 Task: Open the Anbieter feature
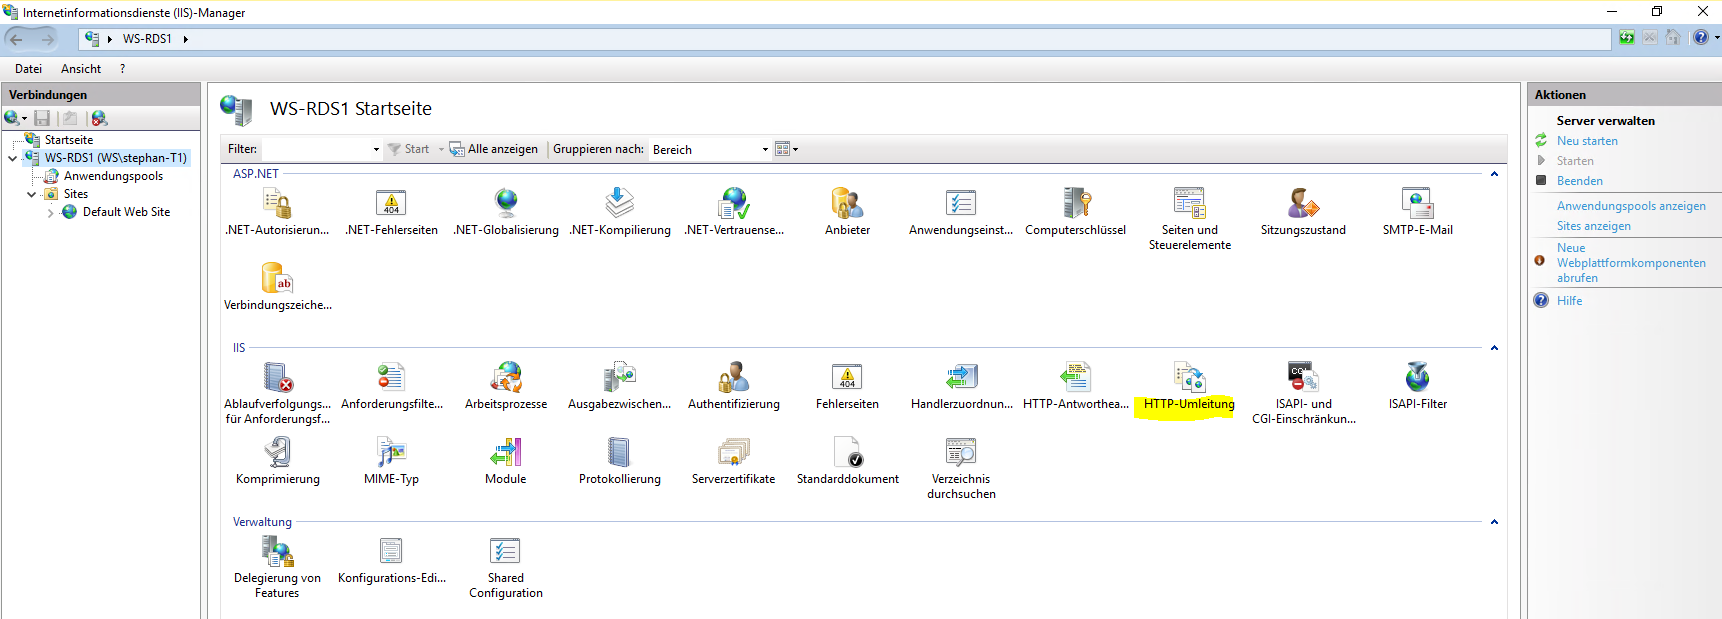847,212
